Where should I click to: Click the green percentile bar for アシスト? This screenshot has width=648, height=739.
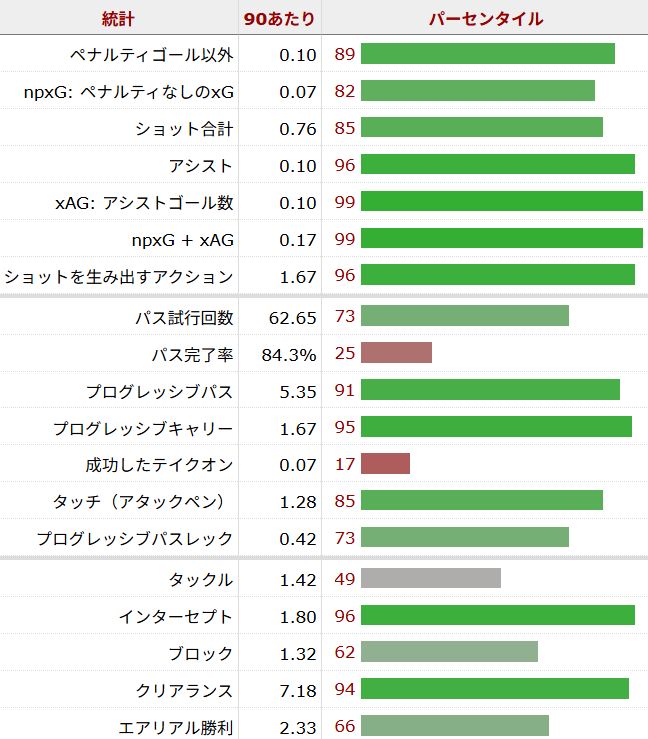point(497,165)
